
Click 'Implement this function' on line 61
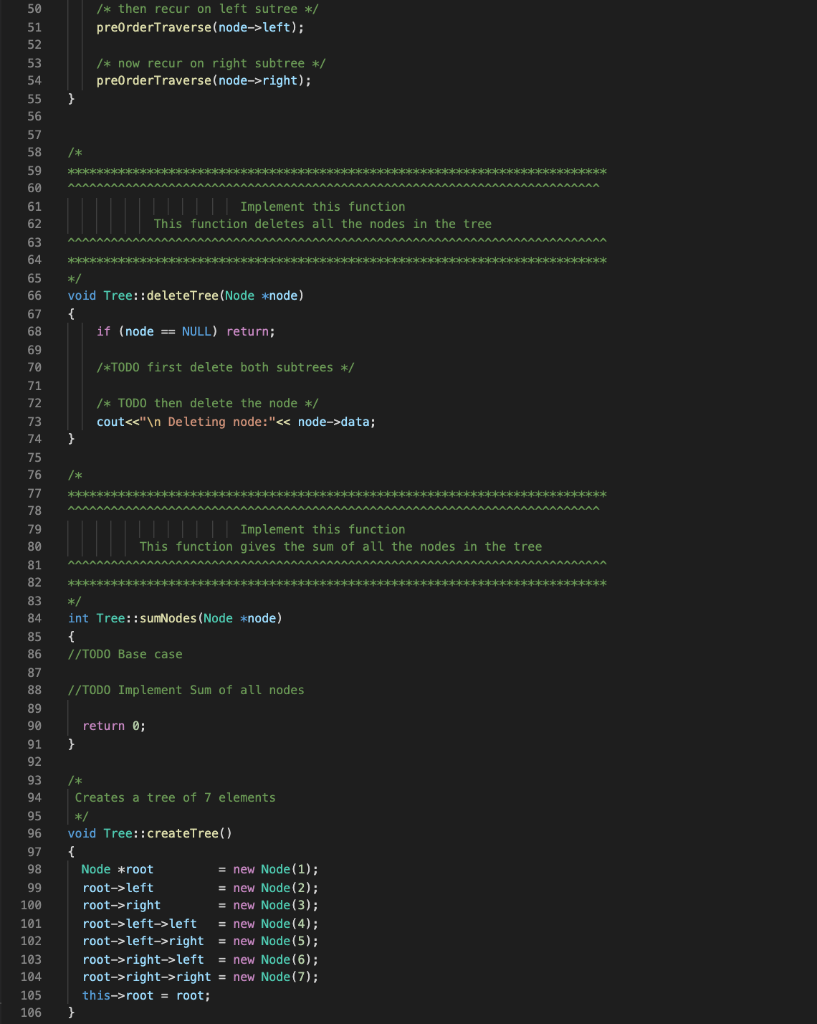tap(323, 207)
